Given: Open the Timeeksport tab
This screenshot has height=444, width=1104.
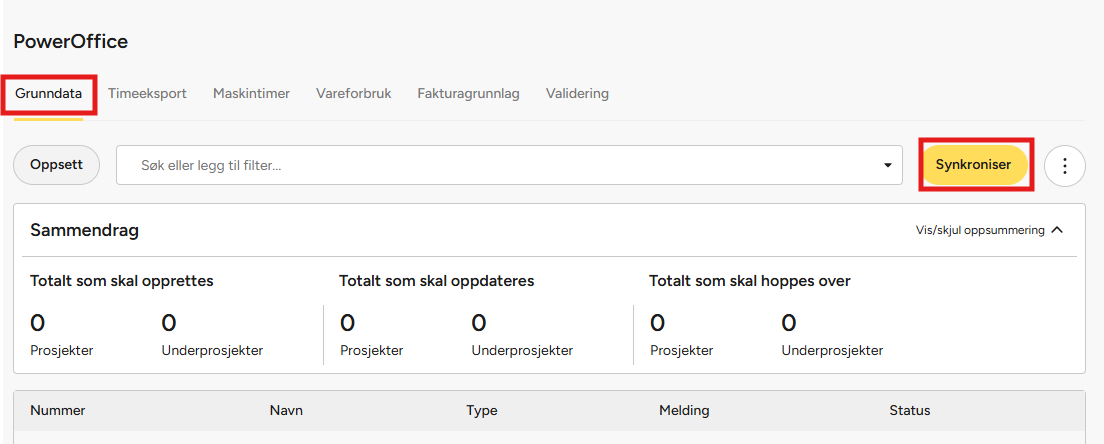Looking at the screenshot, I should pyautogui.click(x=147, y=94).
